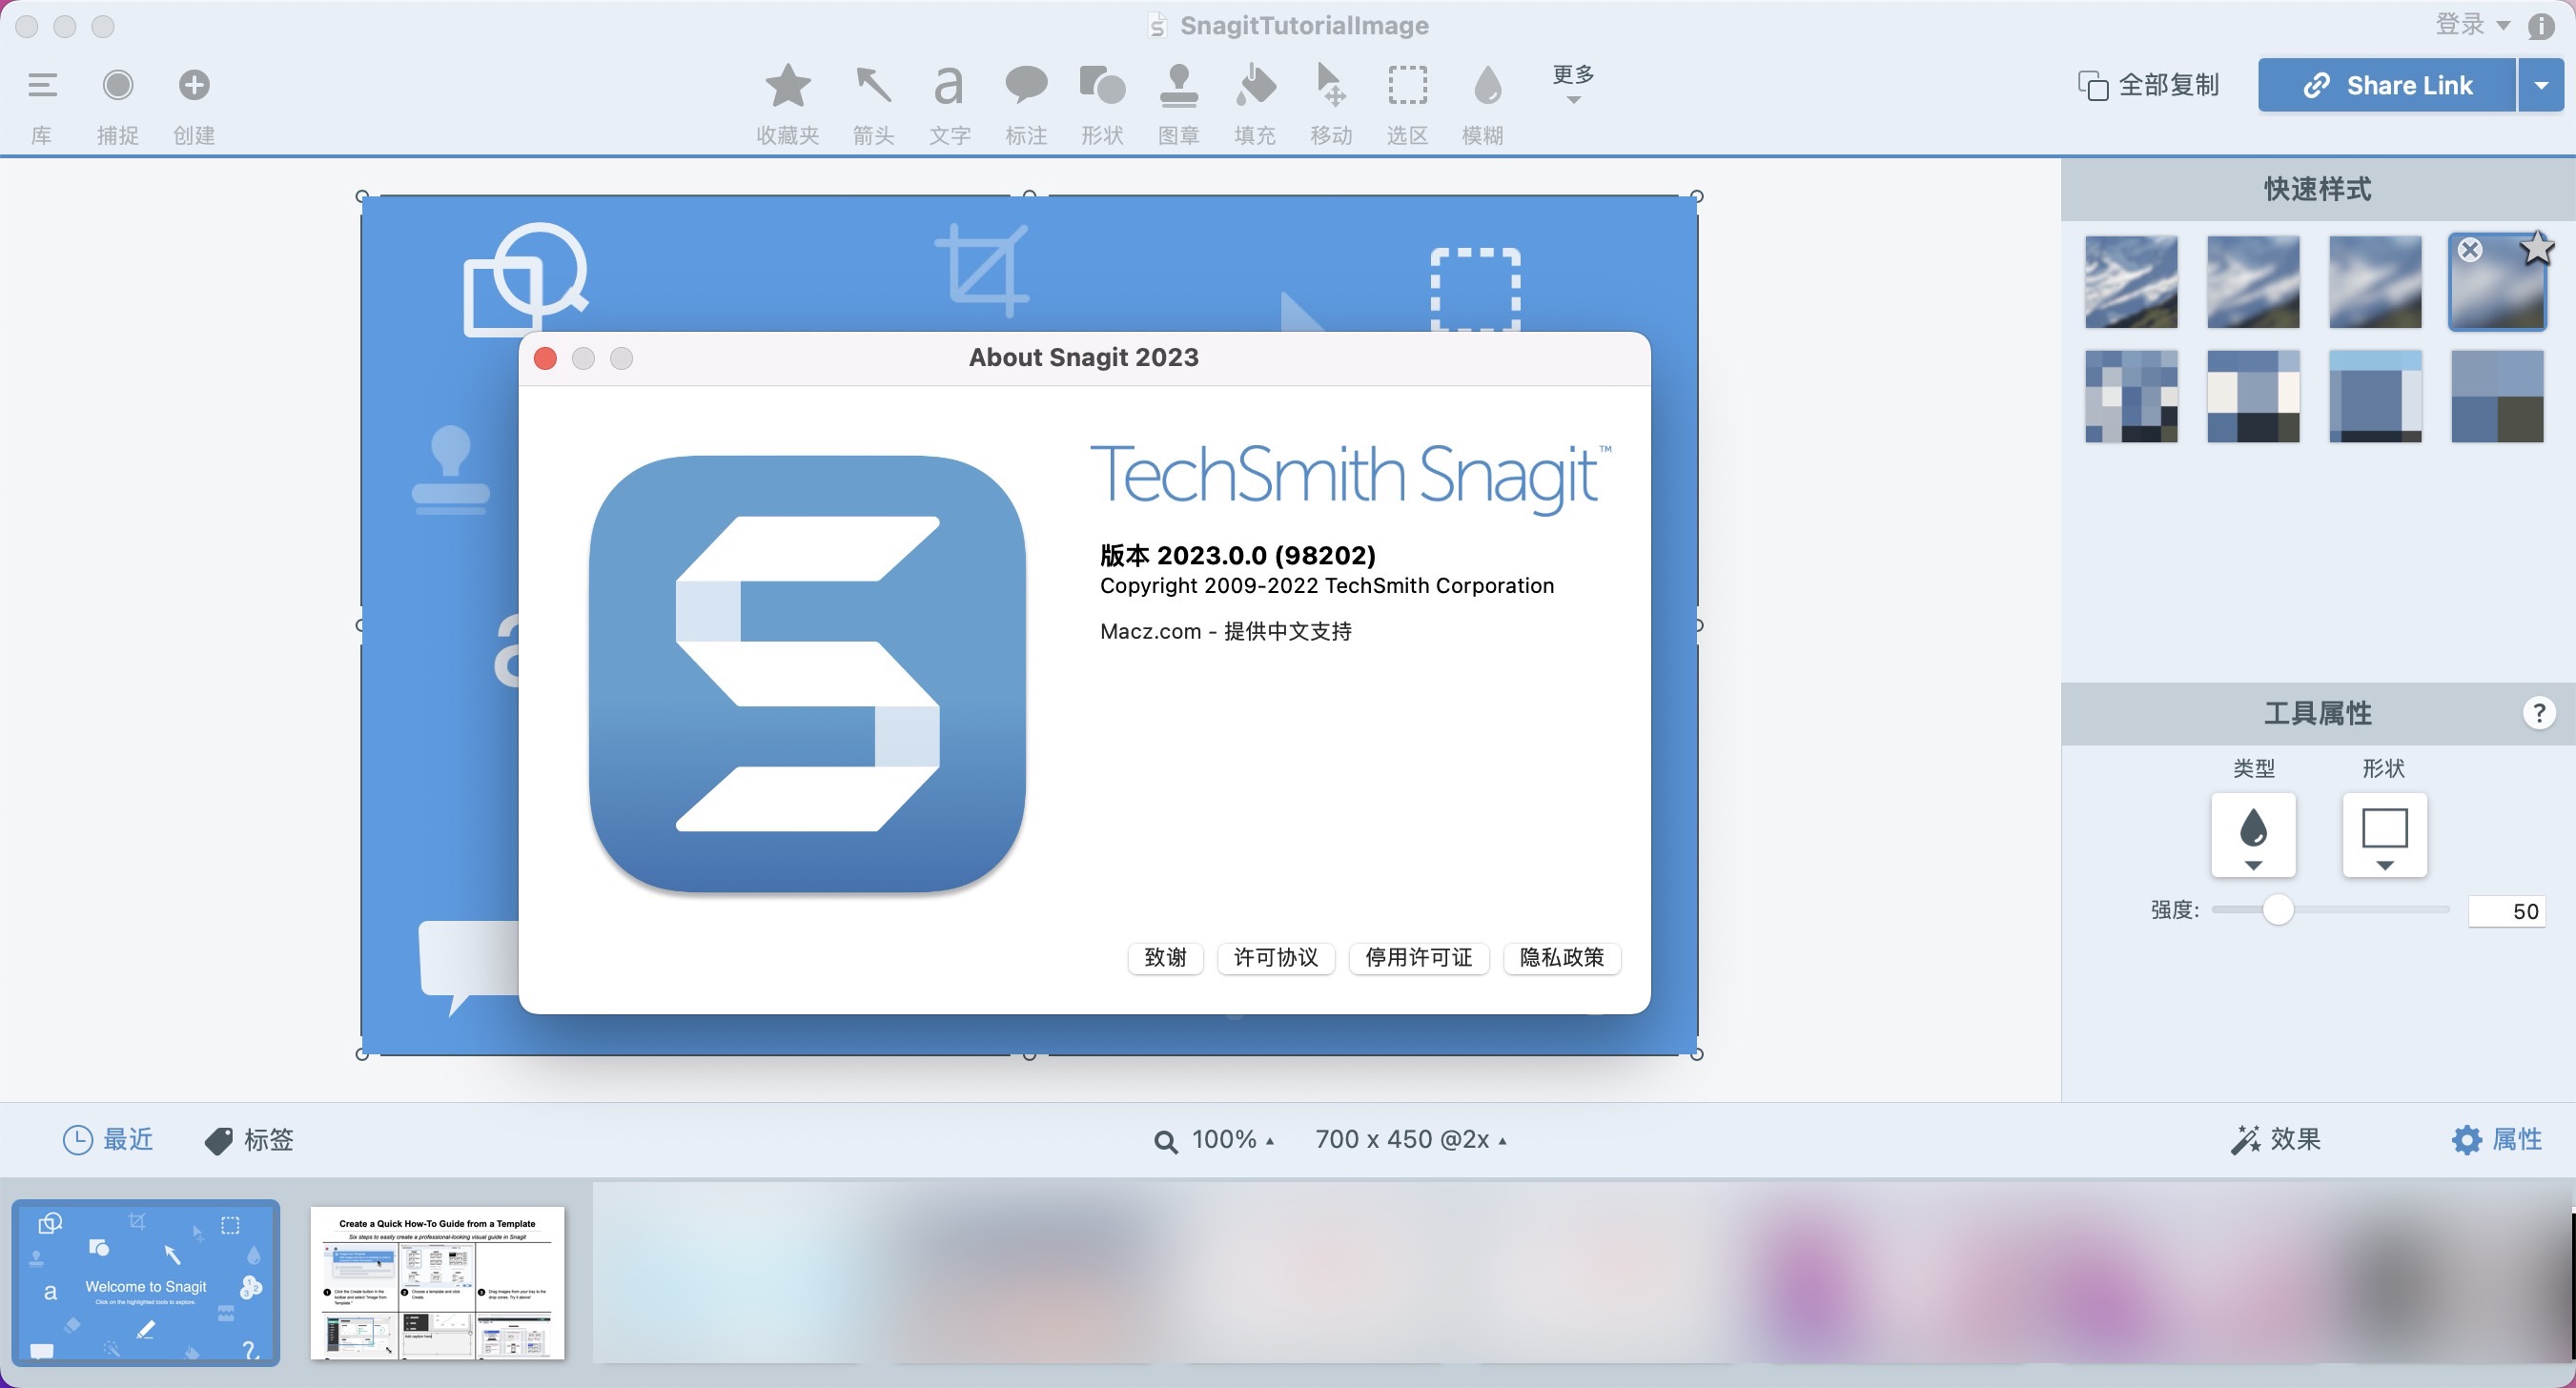Choose the Callout annotation tool
This screenshot has height=1388, width=2576.
click(x=1025, y=87)
